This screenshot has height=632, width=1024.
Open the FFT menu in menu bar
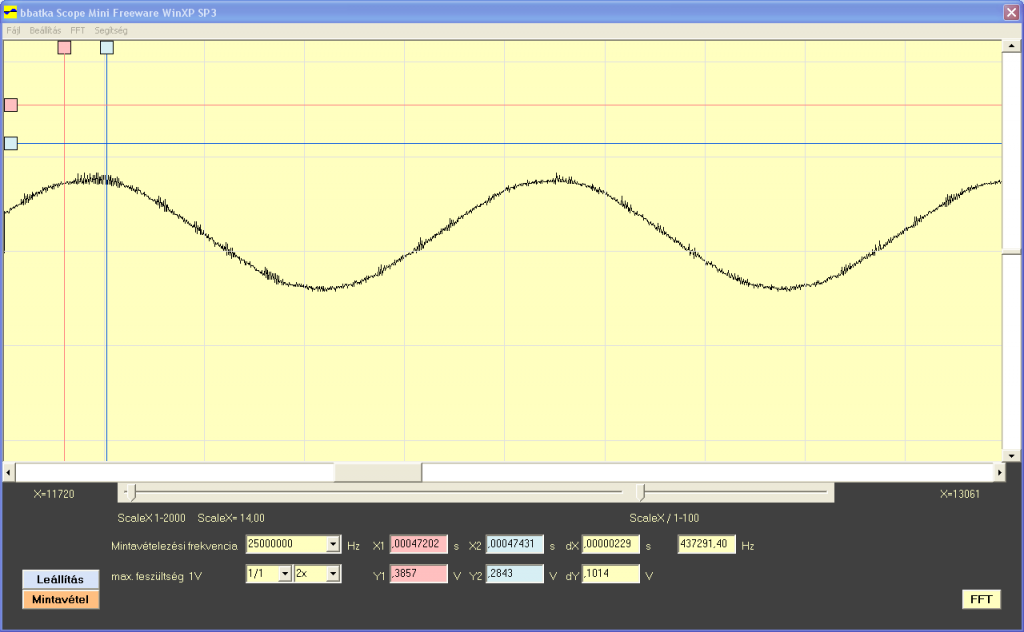(x=78, y=31)
